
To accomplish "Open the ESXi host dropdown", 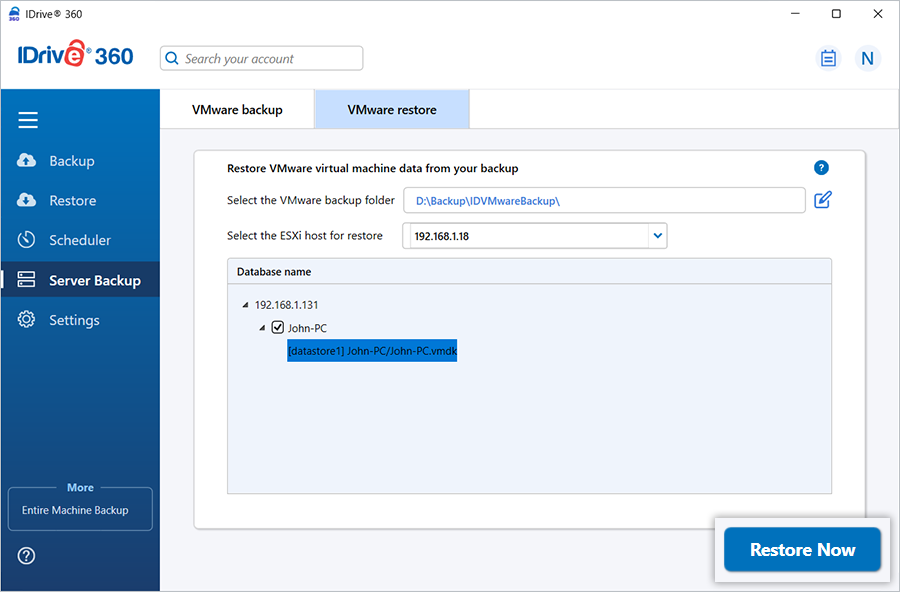I will pyautogui.click(x=657, y=236).
